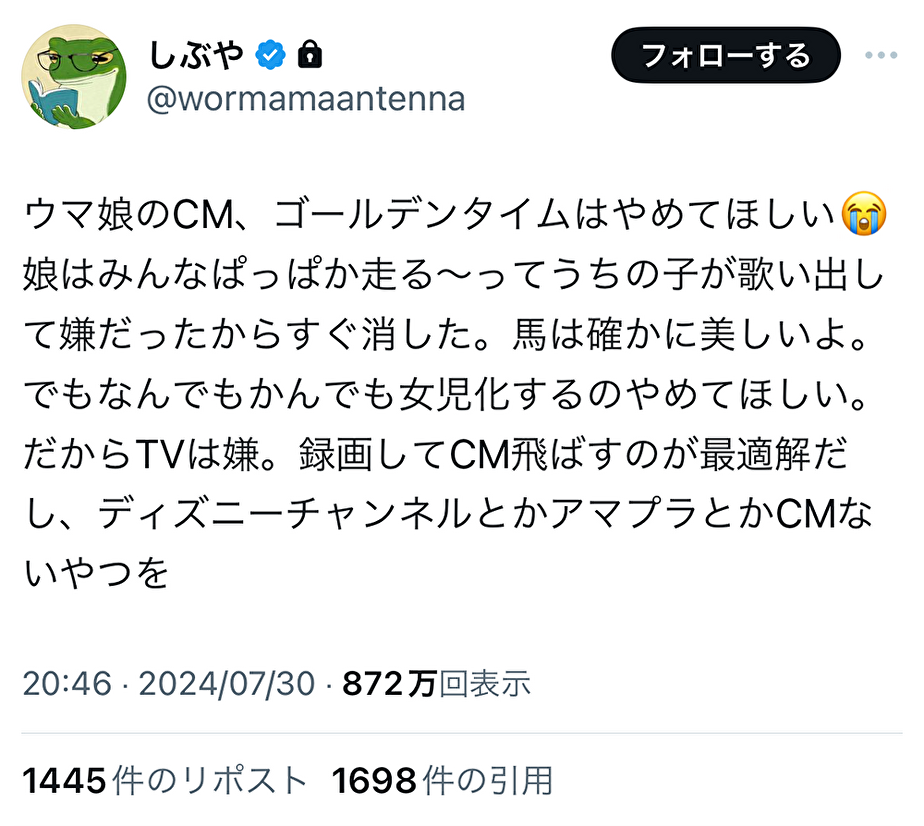Open the @wormamaantenna handle link
Viewport: 924px width, 826px height.
[306, 100]
